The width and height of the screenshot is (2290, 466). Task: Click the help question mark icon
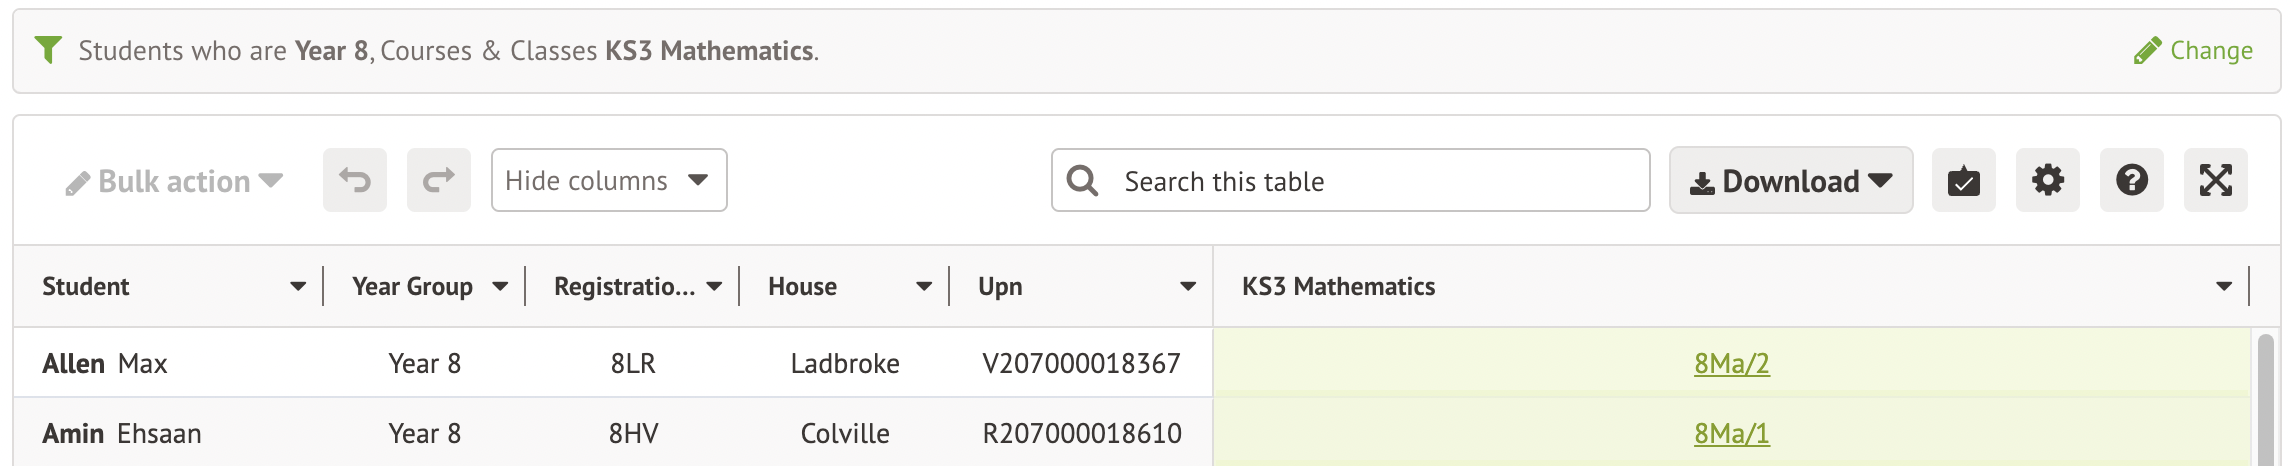[x=2131, y=181]
